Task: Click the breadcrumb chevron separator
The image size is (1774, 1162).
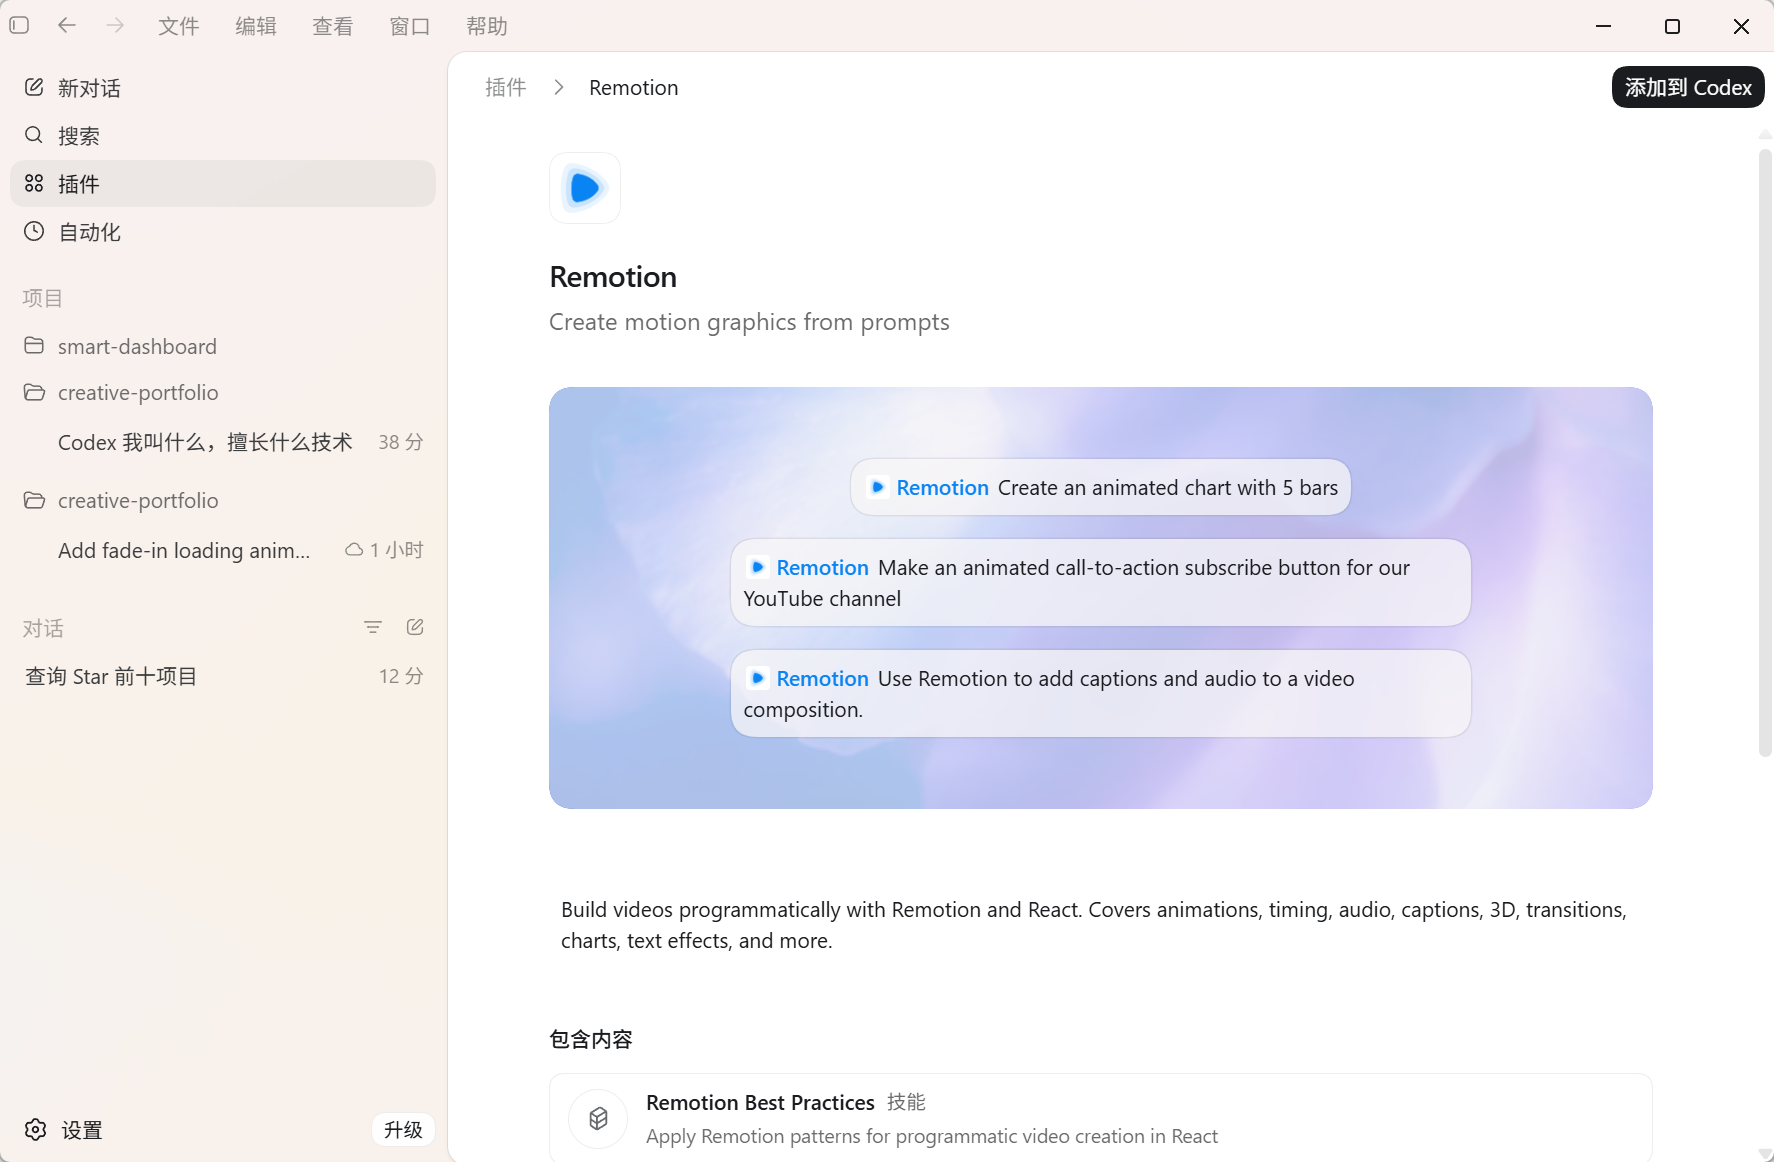Action: point(559,87)
